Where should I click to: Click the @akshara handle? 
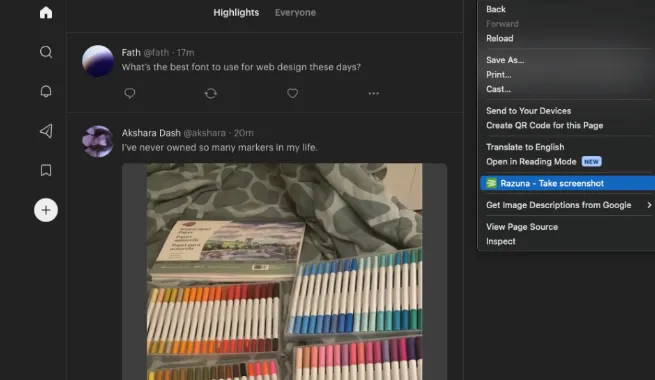point(204,133)
